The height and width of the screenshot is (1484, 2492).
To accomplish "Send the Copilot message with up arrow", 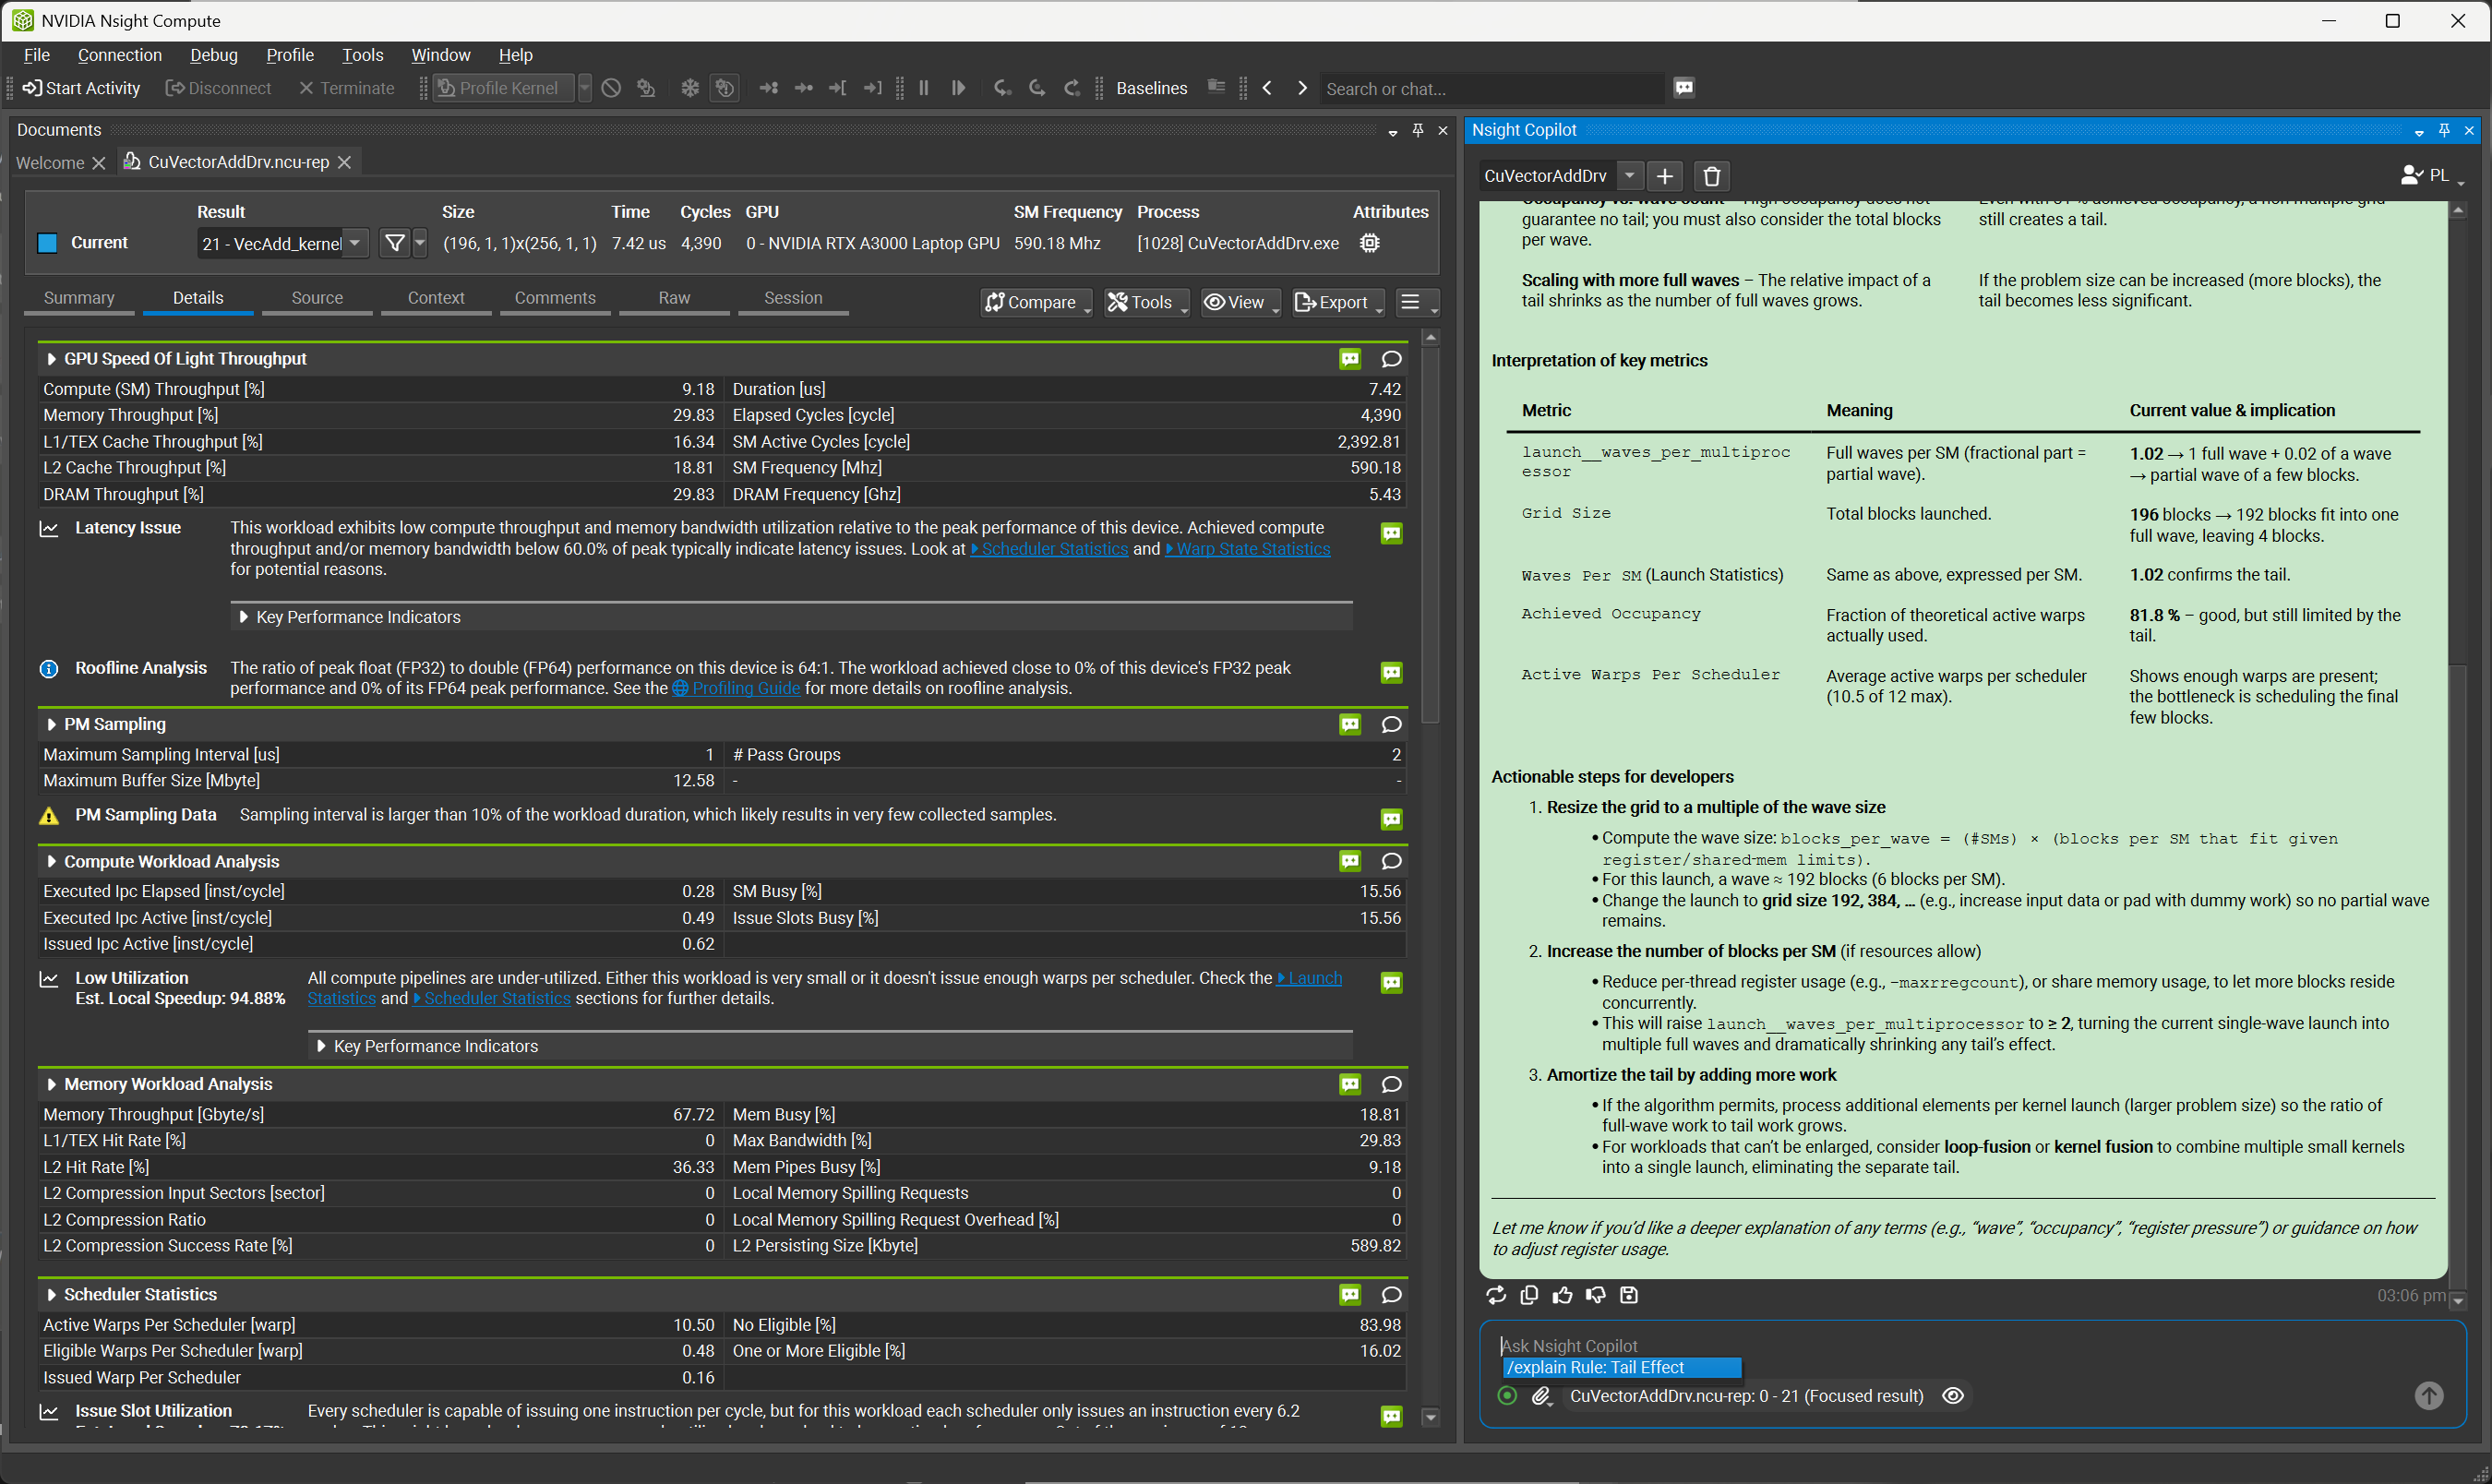I will [x=2429, y=1396].
